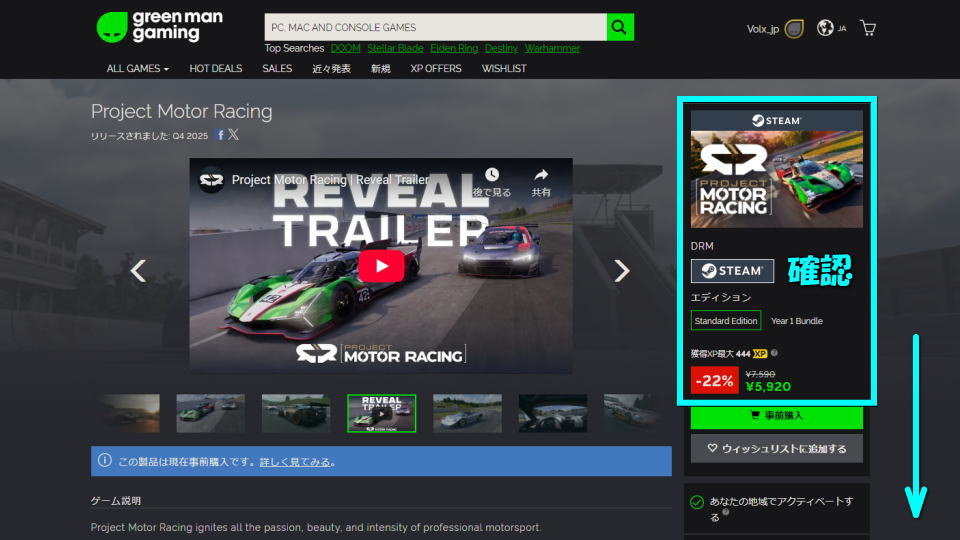This screenshot has height=540, width=960.
Task: Select the last partially visible thumbnail
Action: pos(633,413)
